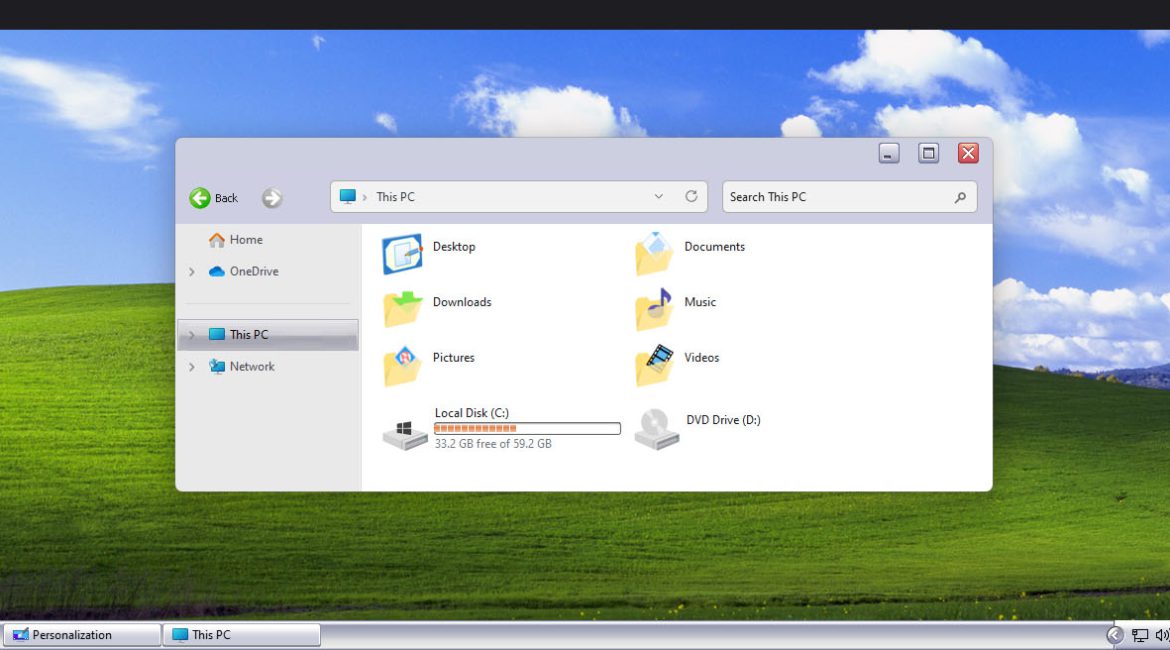Viewport: 1170px width, 650px height.
Task: Close the This PC window
Action: [x=968, y=153]
